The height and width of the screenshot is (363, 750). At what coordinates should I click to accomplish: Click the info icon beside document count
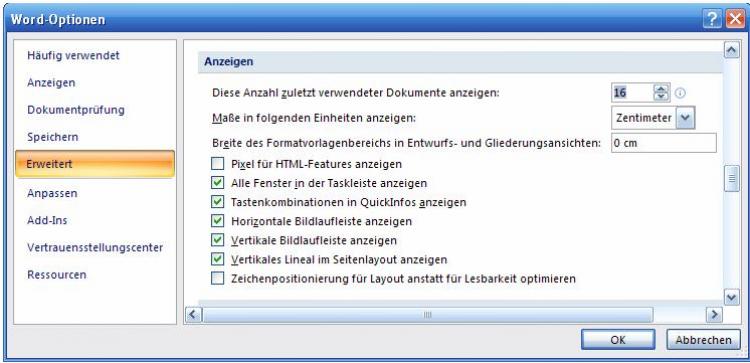coord(680,93)
